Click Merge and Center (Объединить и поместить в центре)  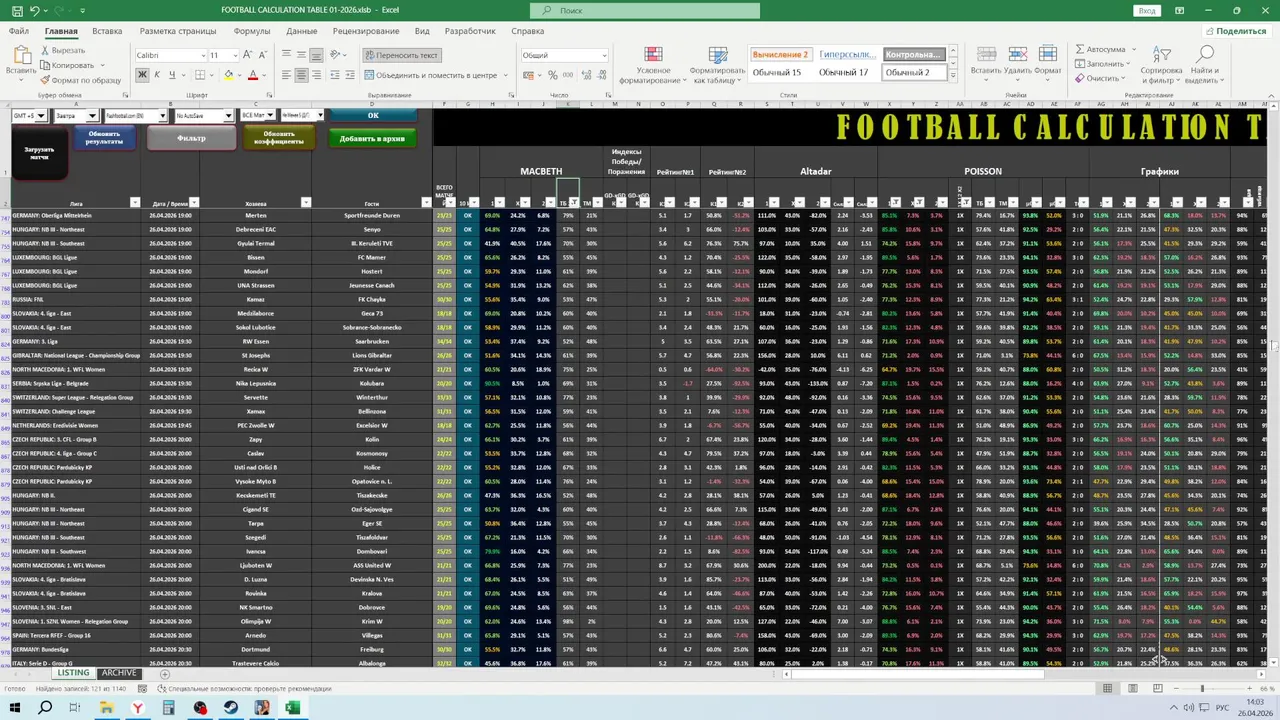click(430, 75)
